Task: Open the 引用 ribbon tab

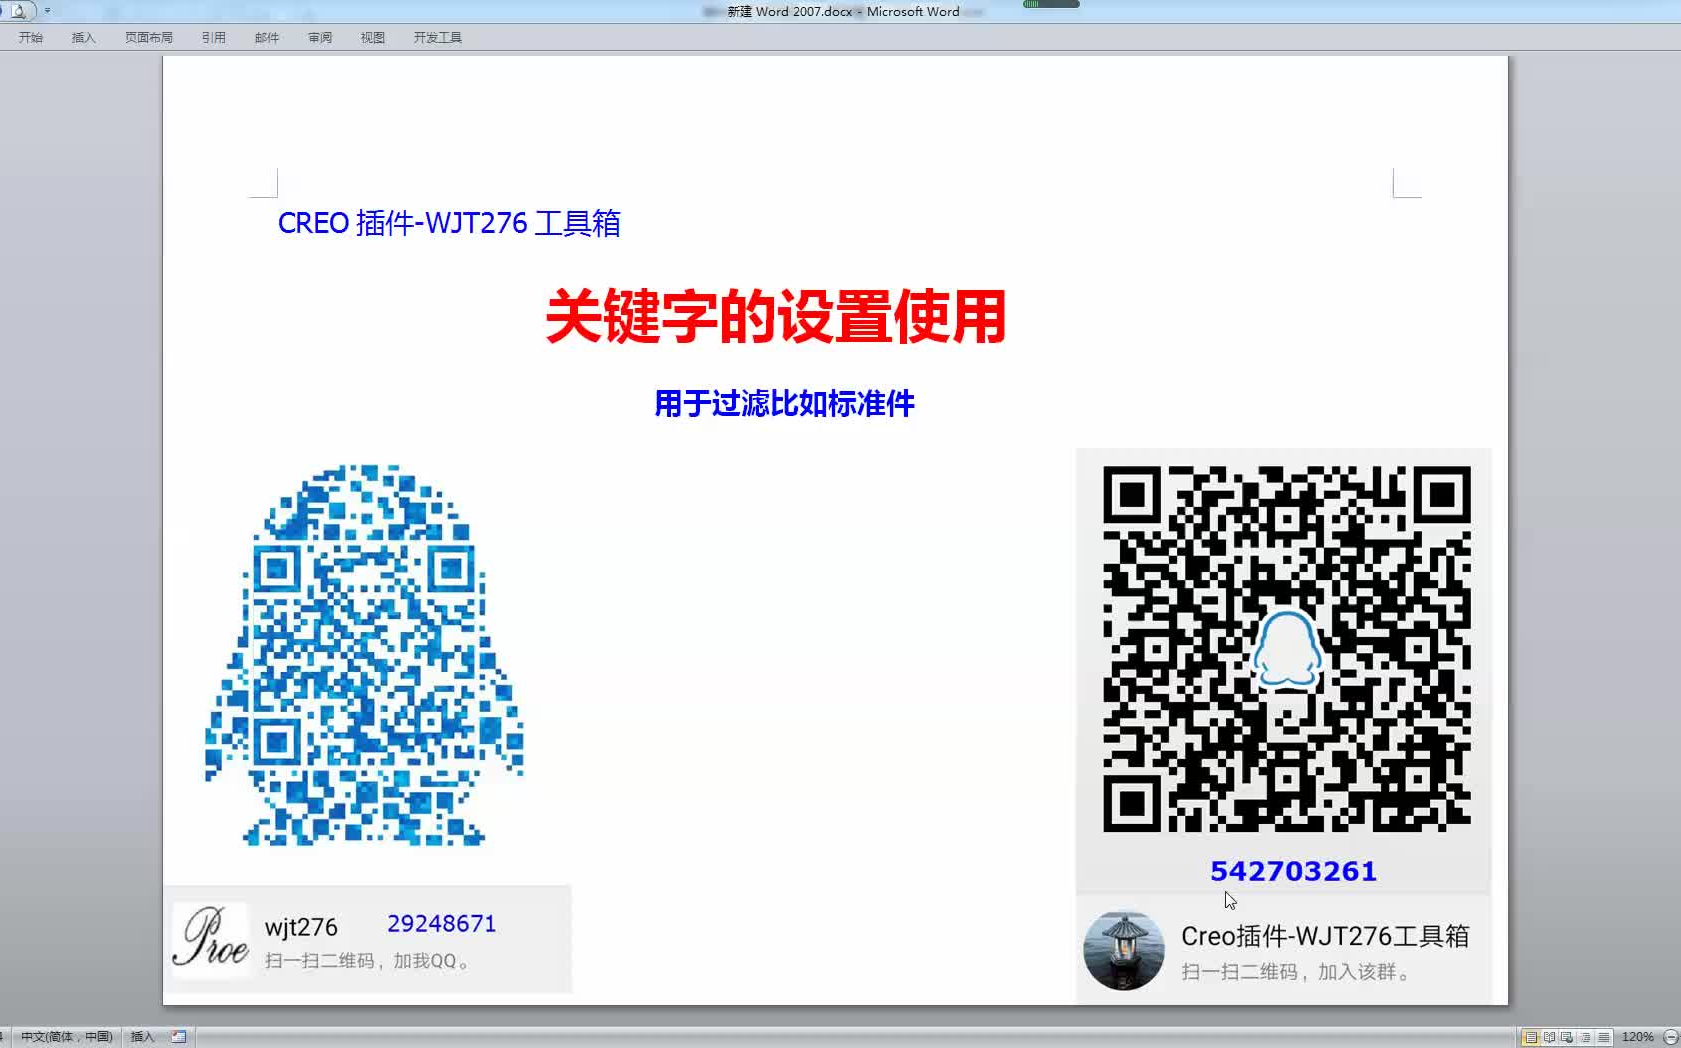Action: (214, 37)
